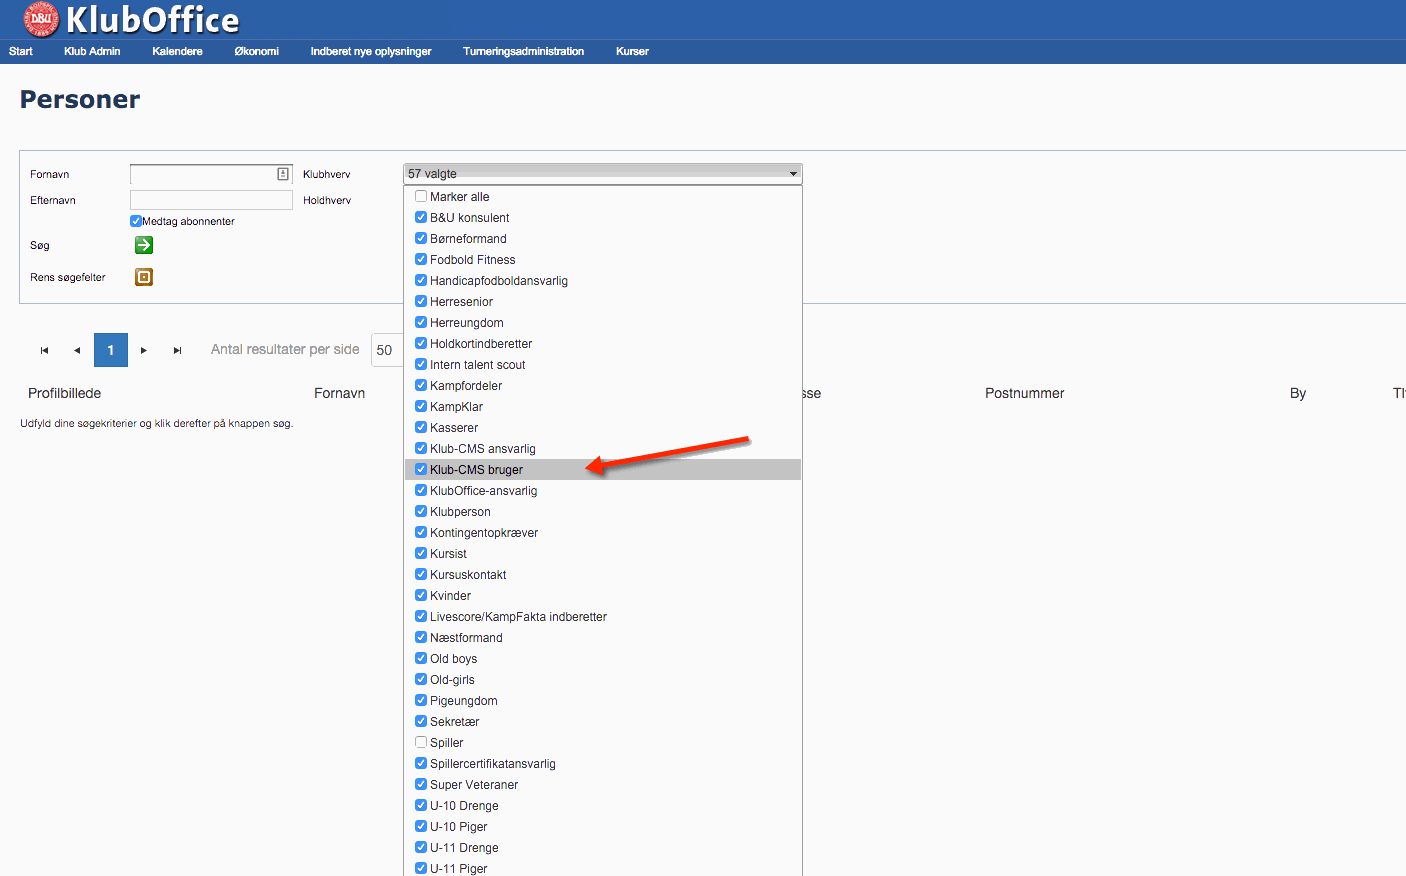1406x876 pixels.
Task: Open the Økonomi menu
Action: [256, 51]
